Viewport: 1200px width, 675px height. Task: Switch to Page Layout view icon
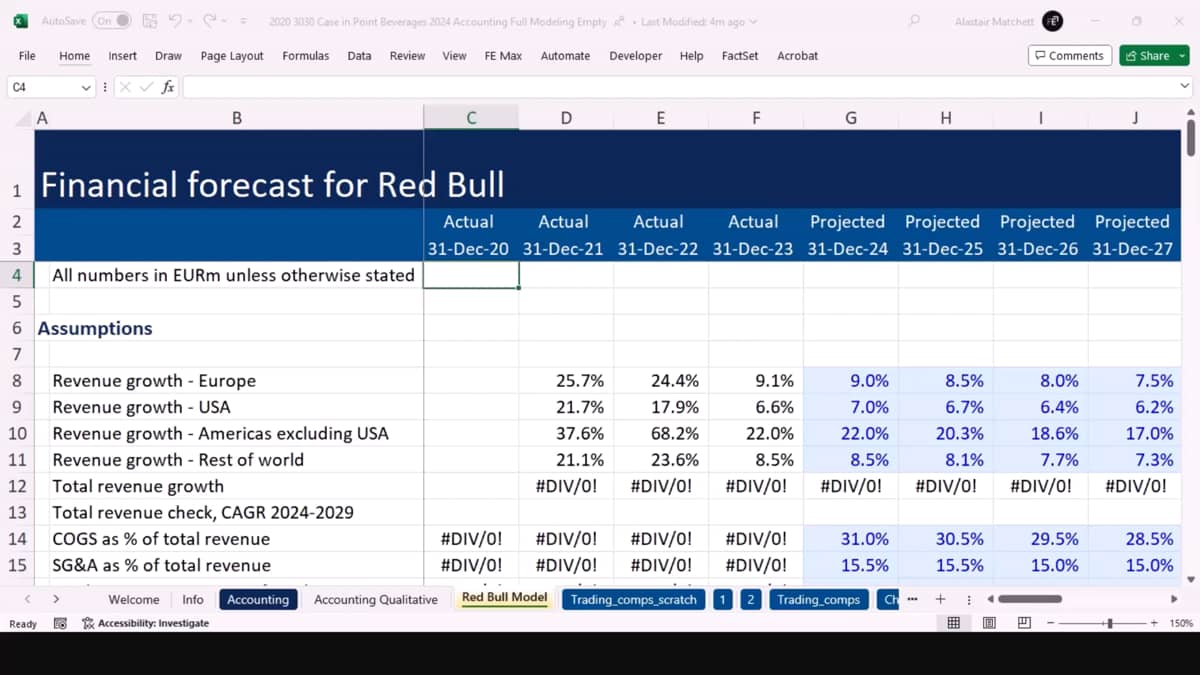(989, 623)
